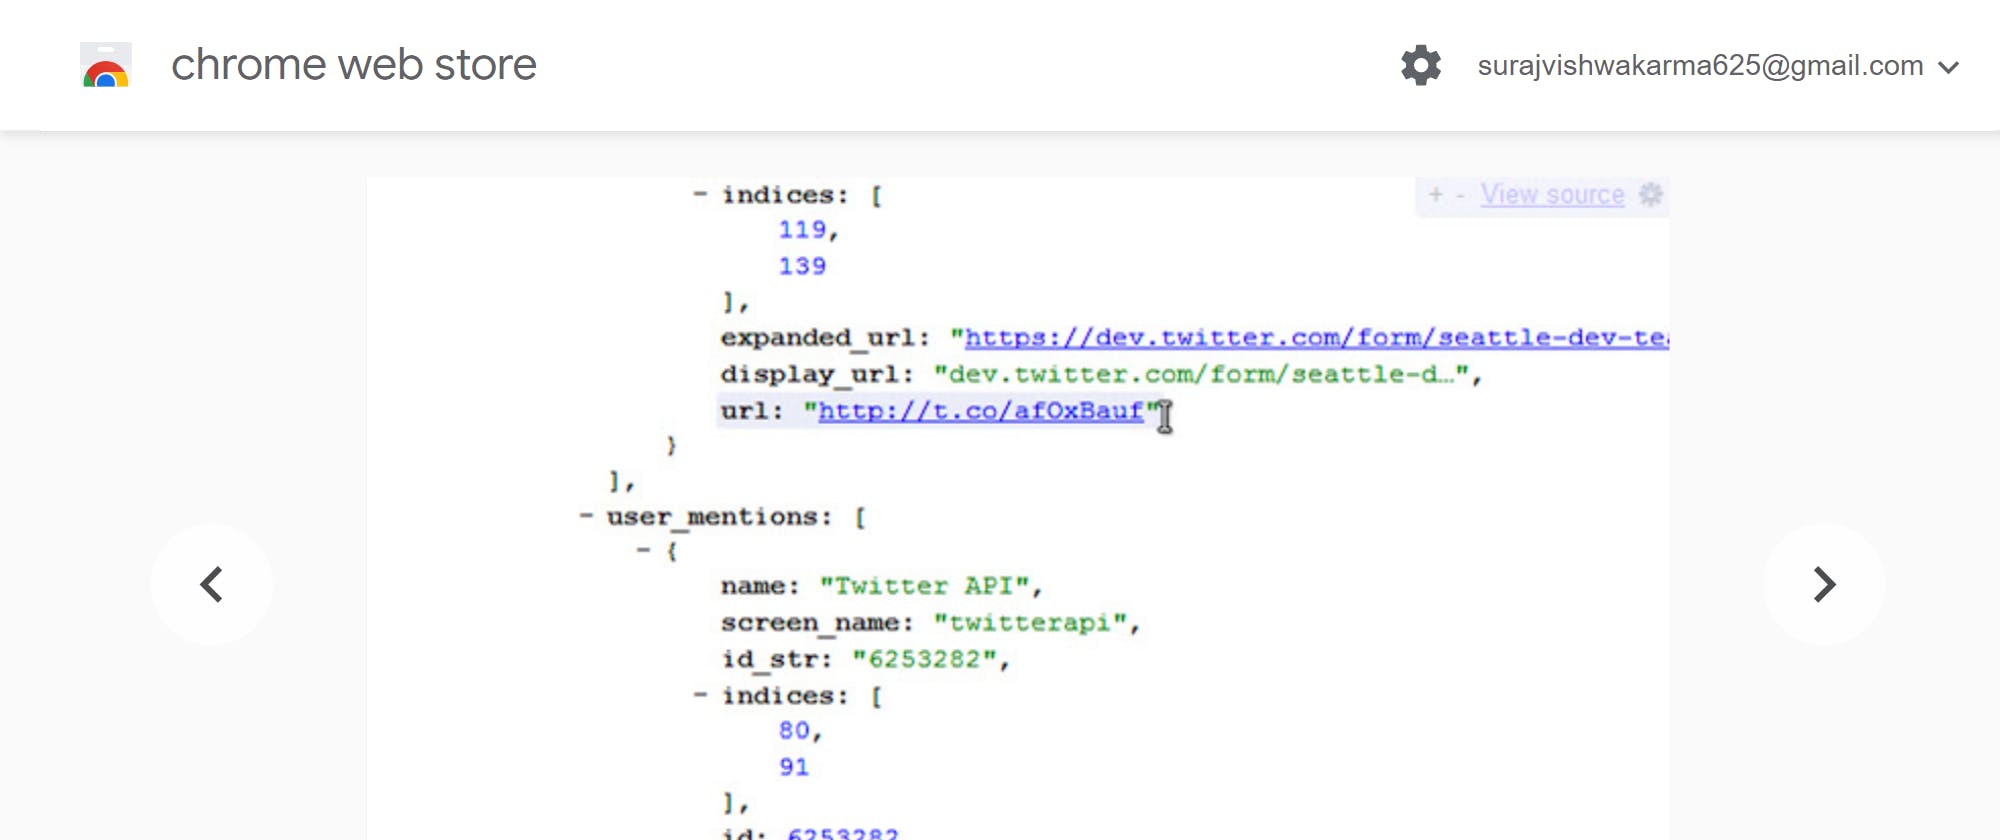Click the minus collapse-all control near View source

click(1461, 194)
